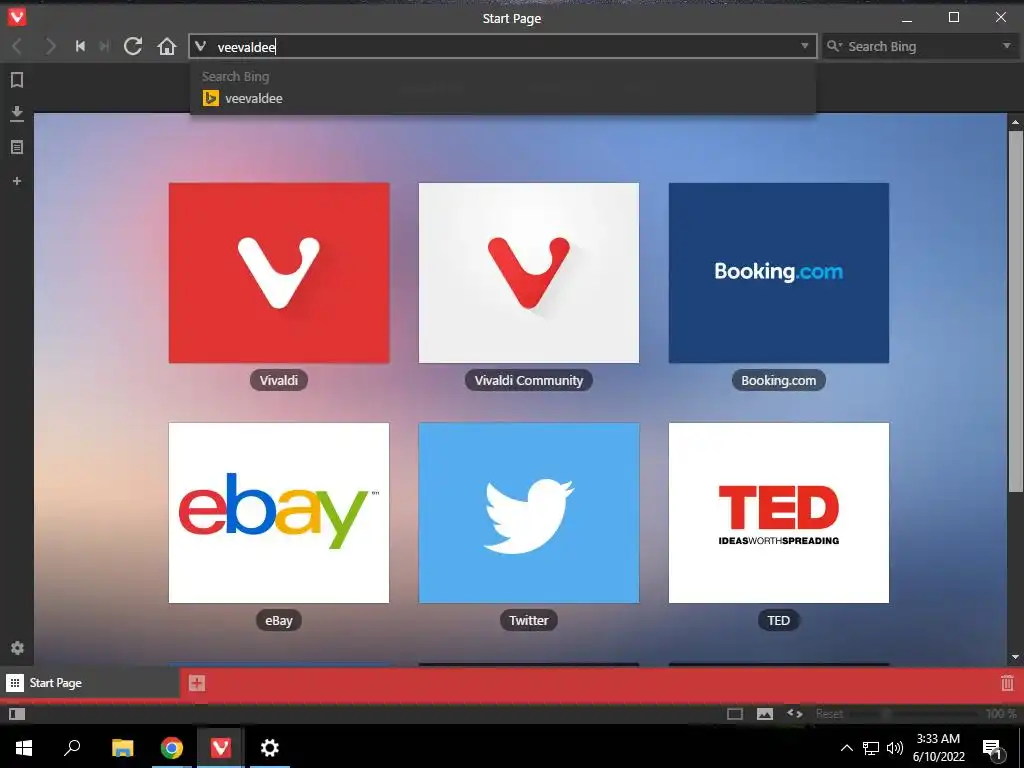Reload the current page
1024x768 pixels.
tap(133, 46)
